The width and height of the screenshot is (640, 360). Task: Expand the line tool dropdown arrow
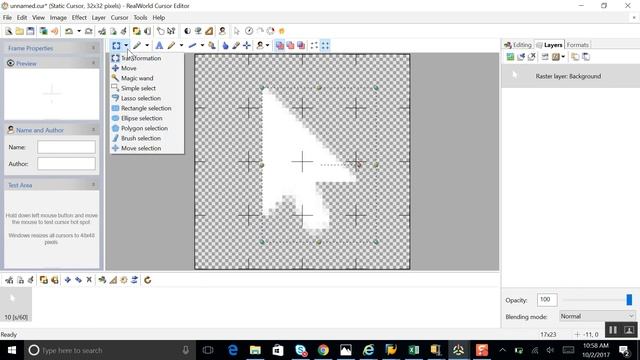202,45
